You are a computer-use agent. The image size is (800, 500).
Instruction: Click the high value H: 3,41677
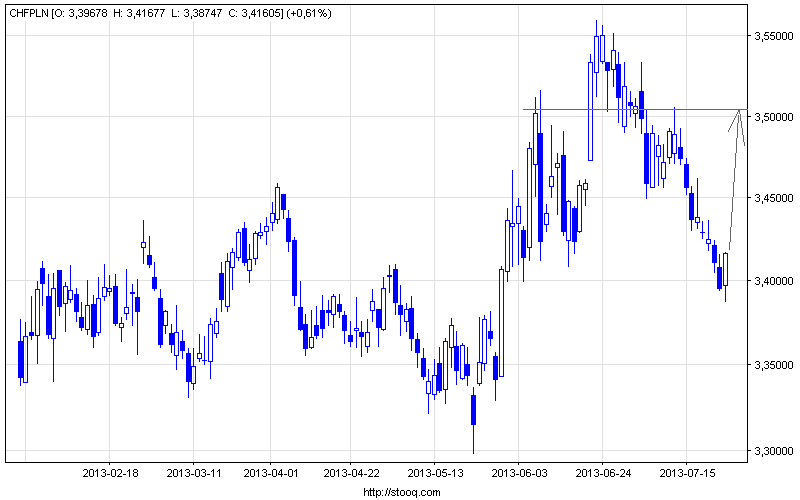139,14
